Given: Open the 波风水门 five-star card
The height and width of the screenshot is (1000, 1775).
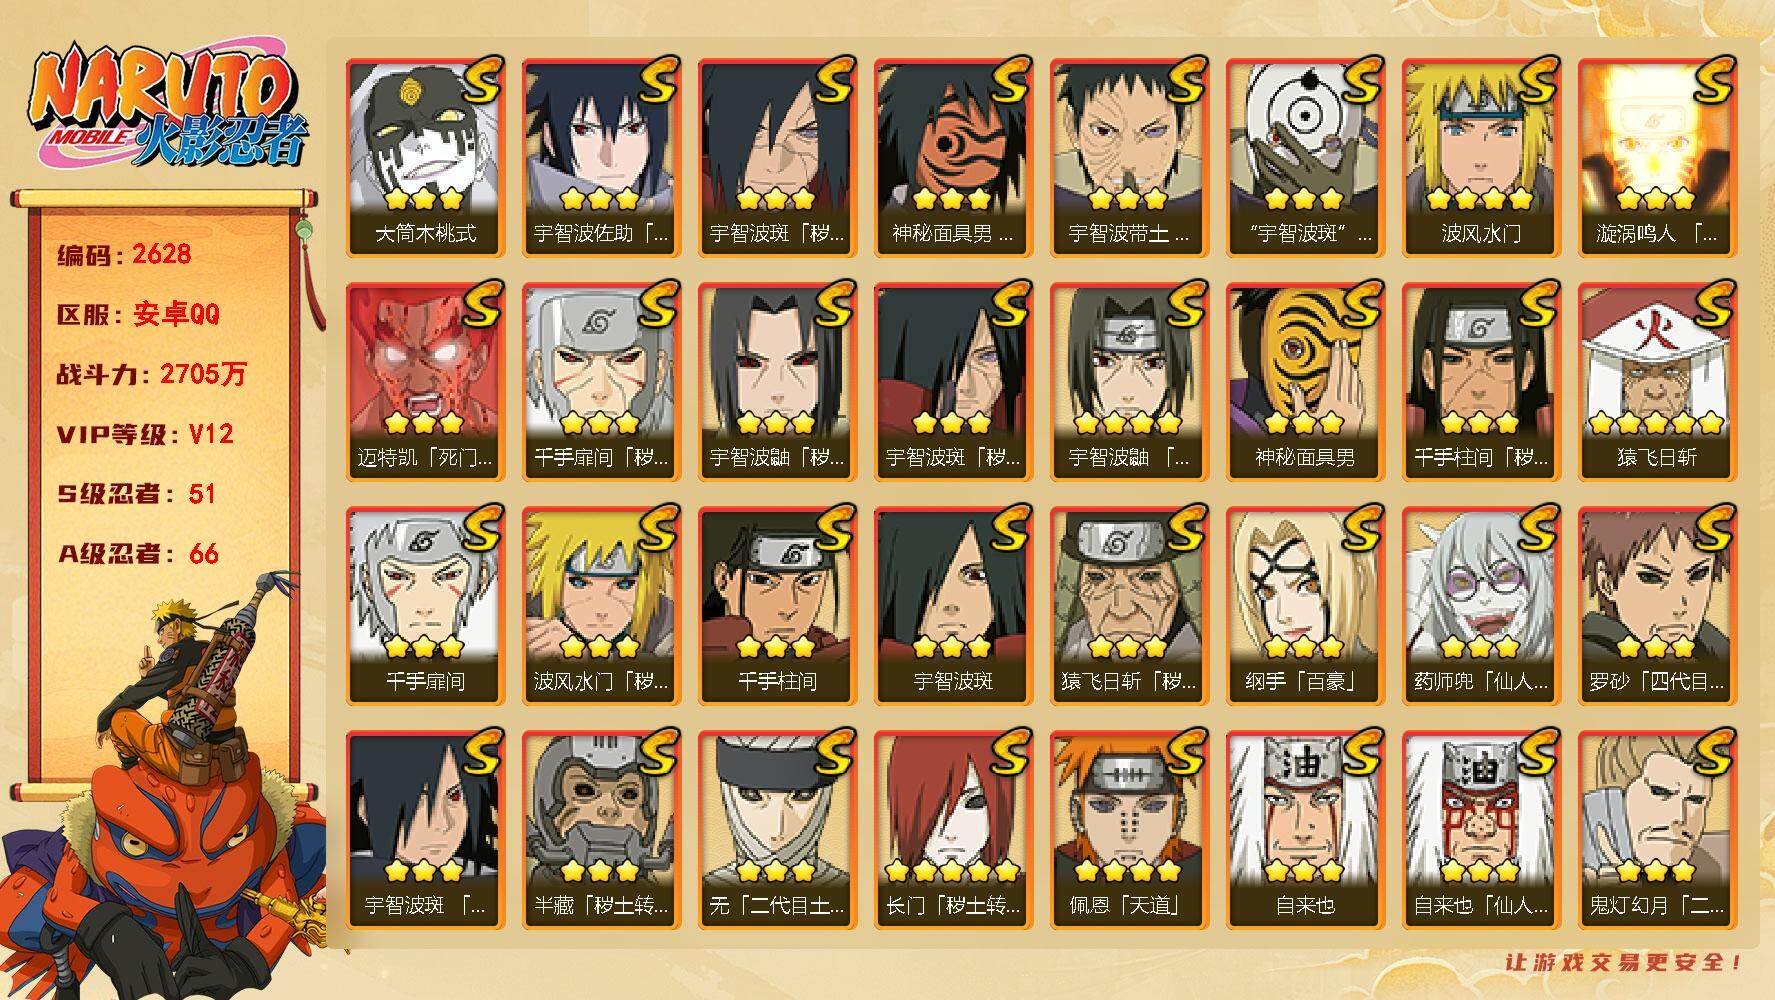Looking at the screenshot, I should 1481,158.
